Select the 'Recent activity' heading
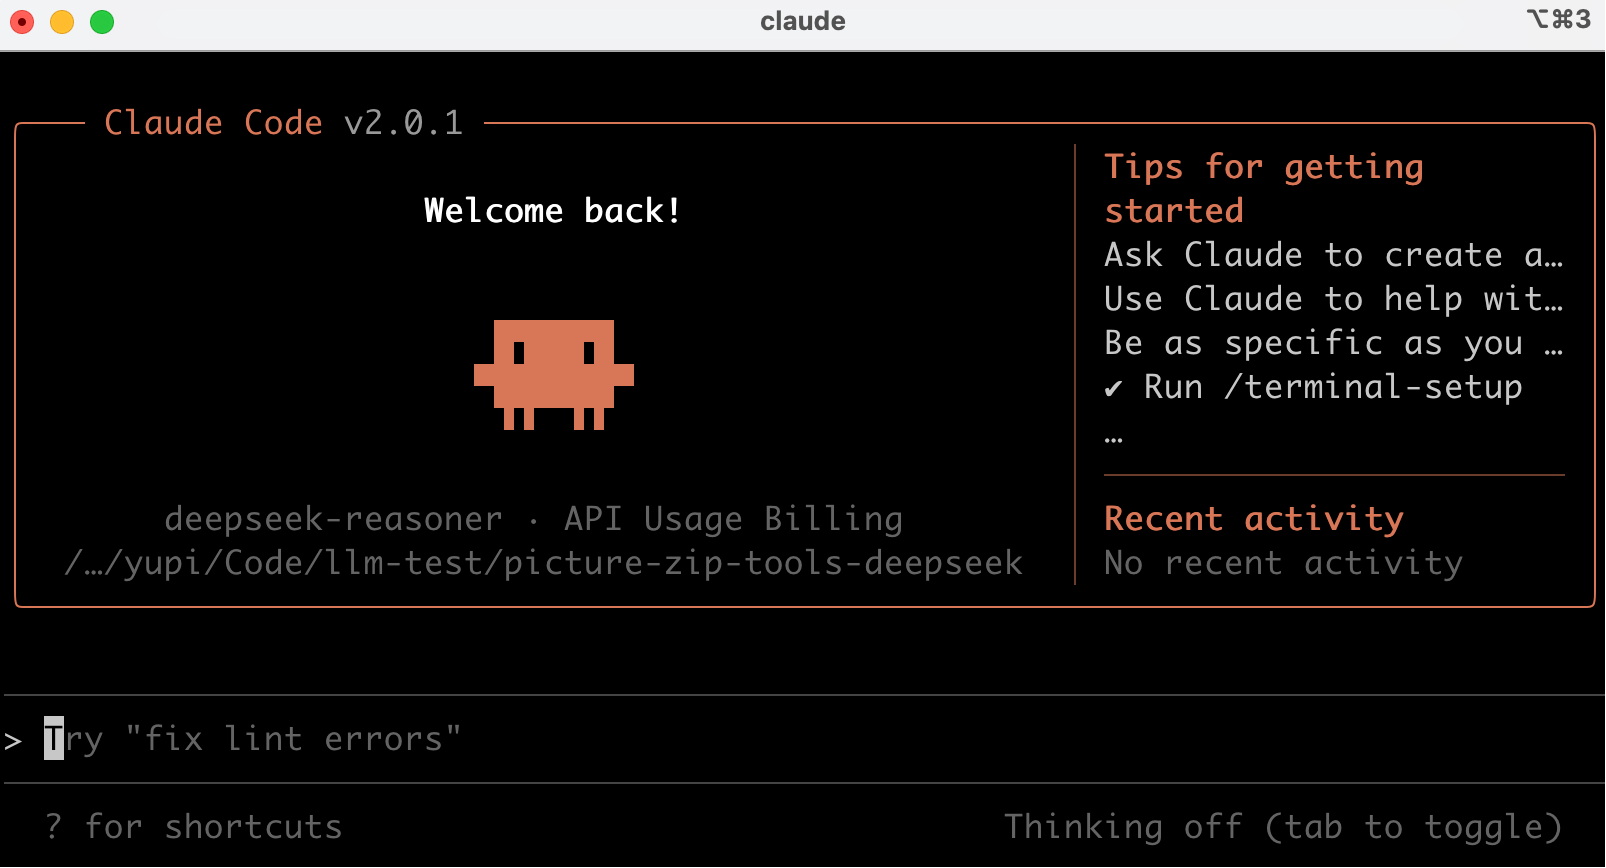 pos(1253,519)
